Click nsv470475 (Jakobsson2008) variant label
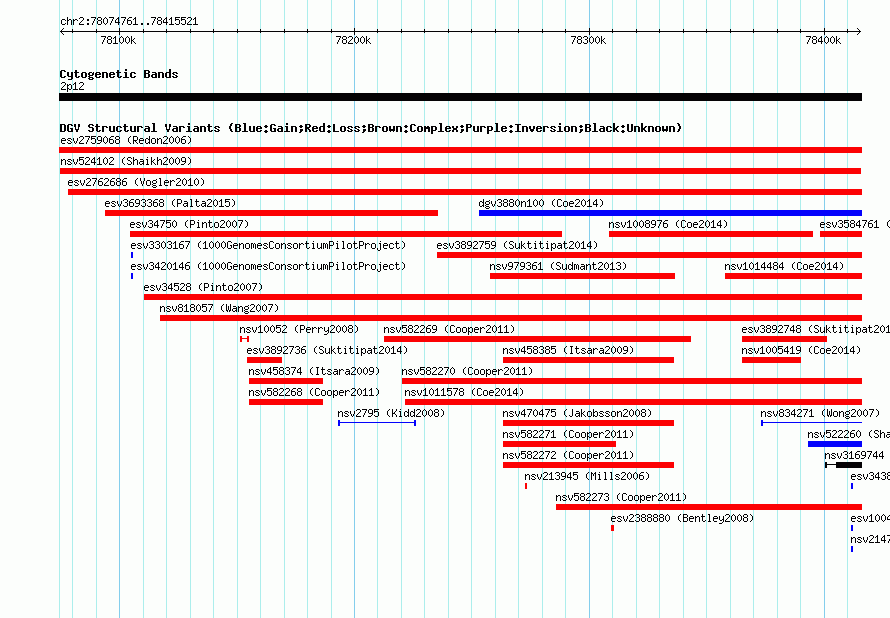 pyautogui.click(x=577, y=413)
